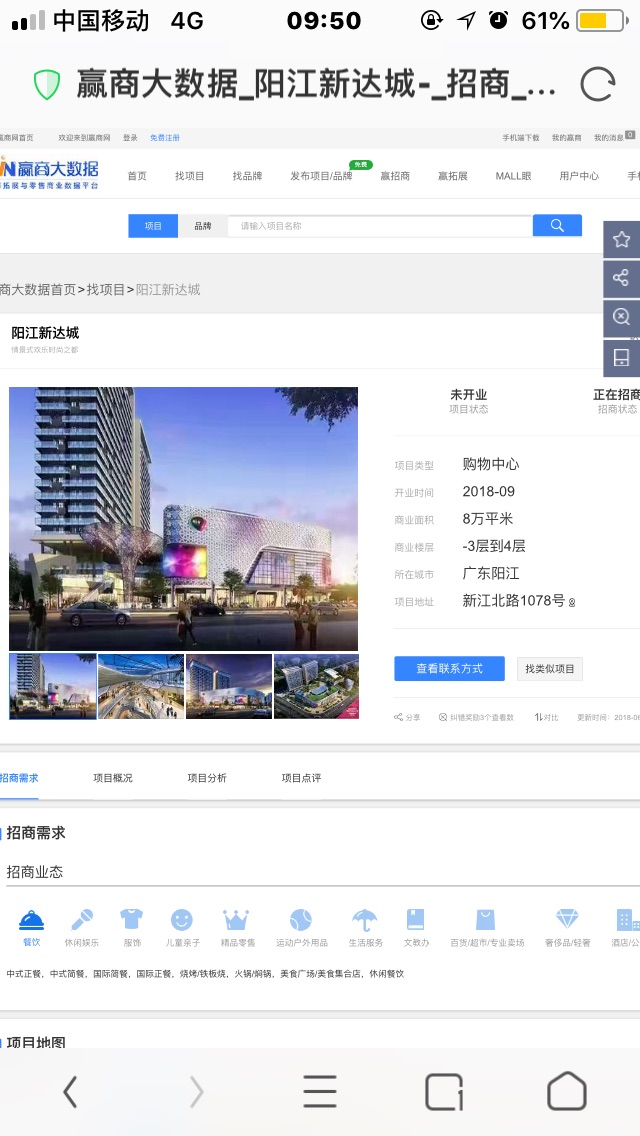
Task: Open the 赢招商 nav menu item
Action: point(395,176)
